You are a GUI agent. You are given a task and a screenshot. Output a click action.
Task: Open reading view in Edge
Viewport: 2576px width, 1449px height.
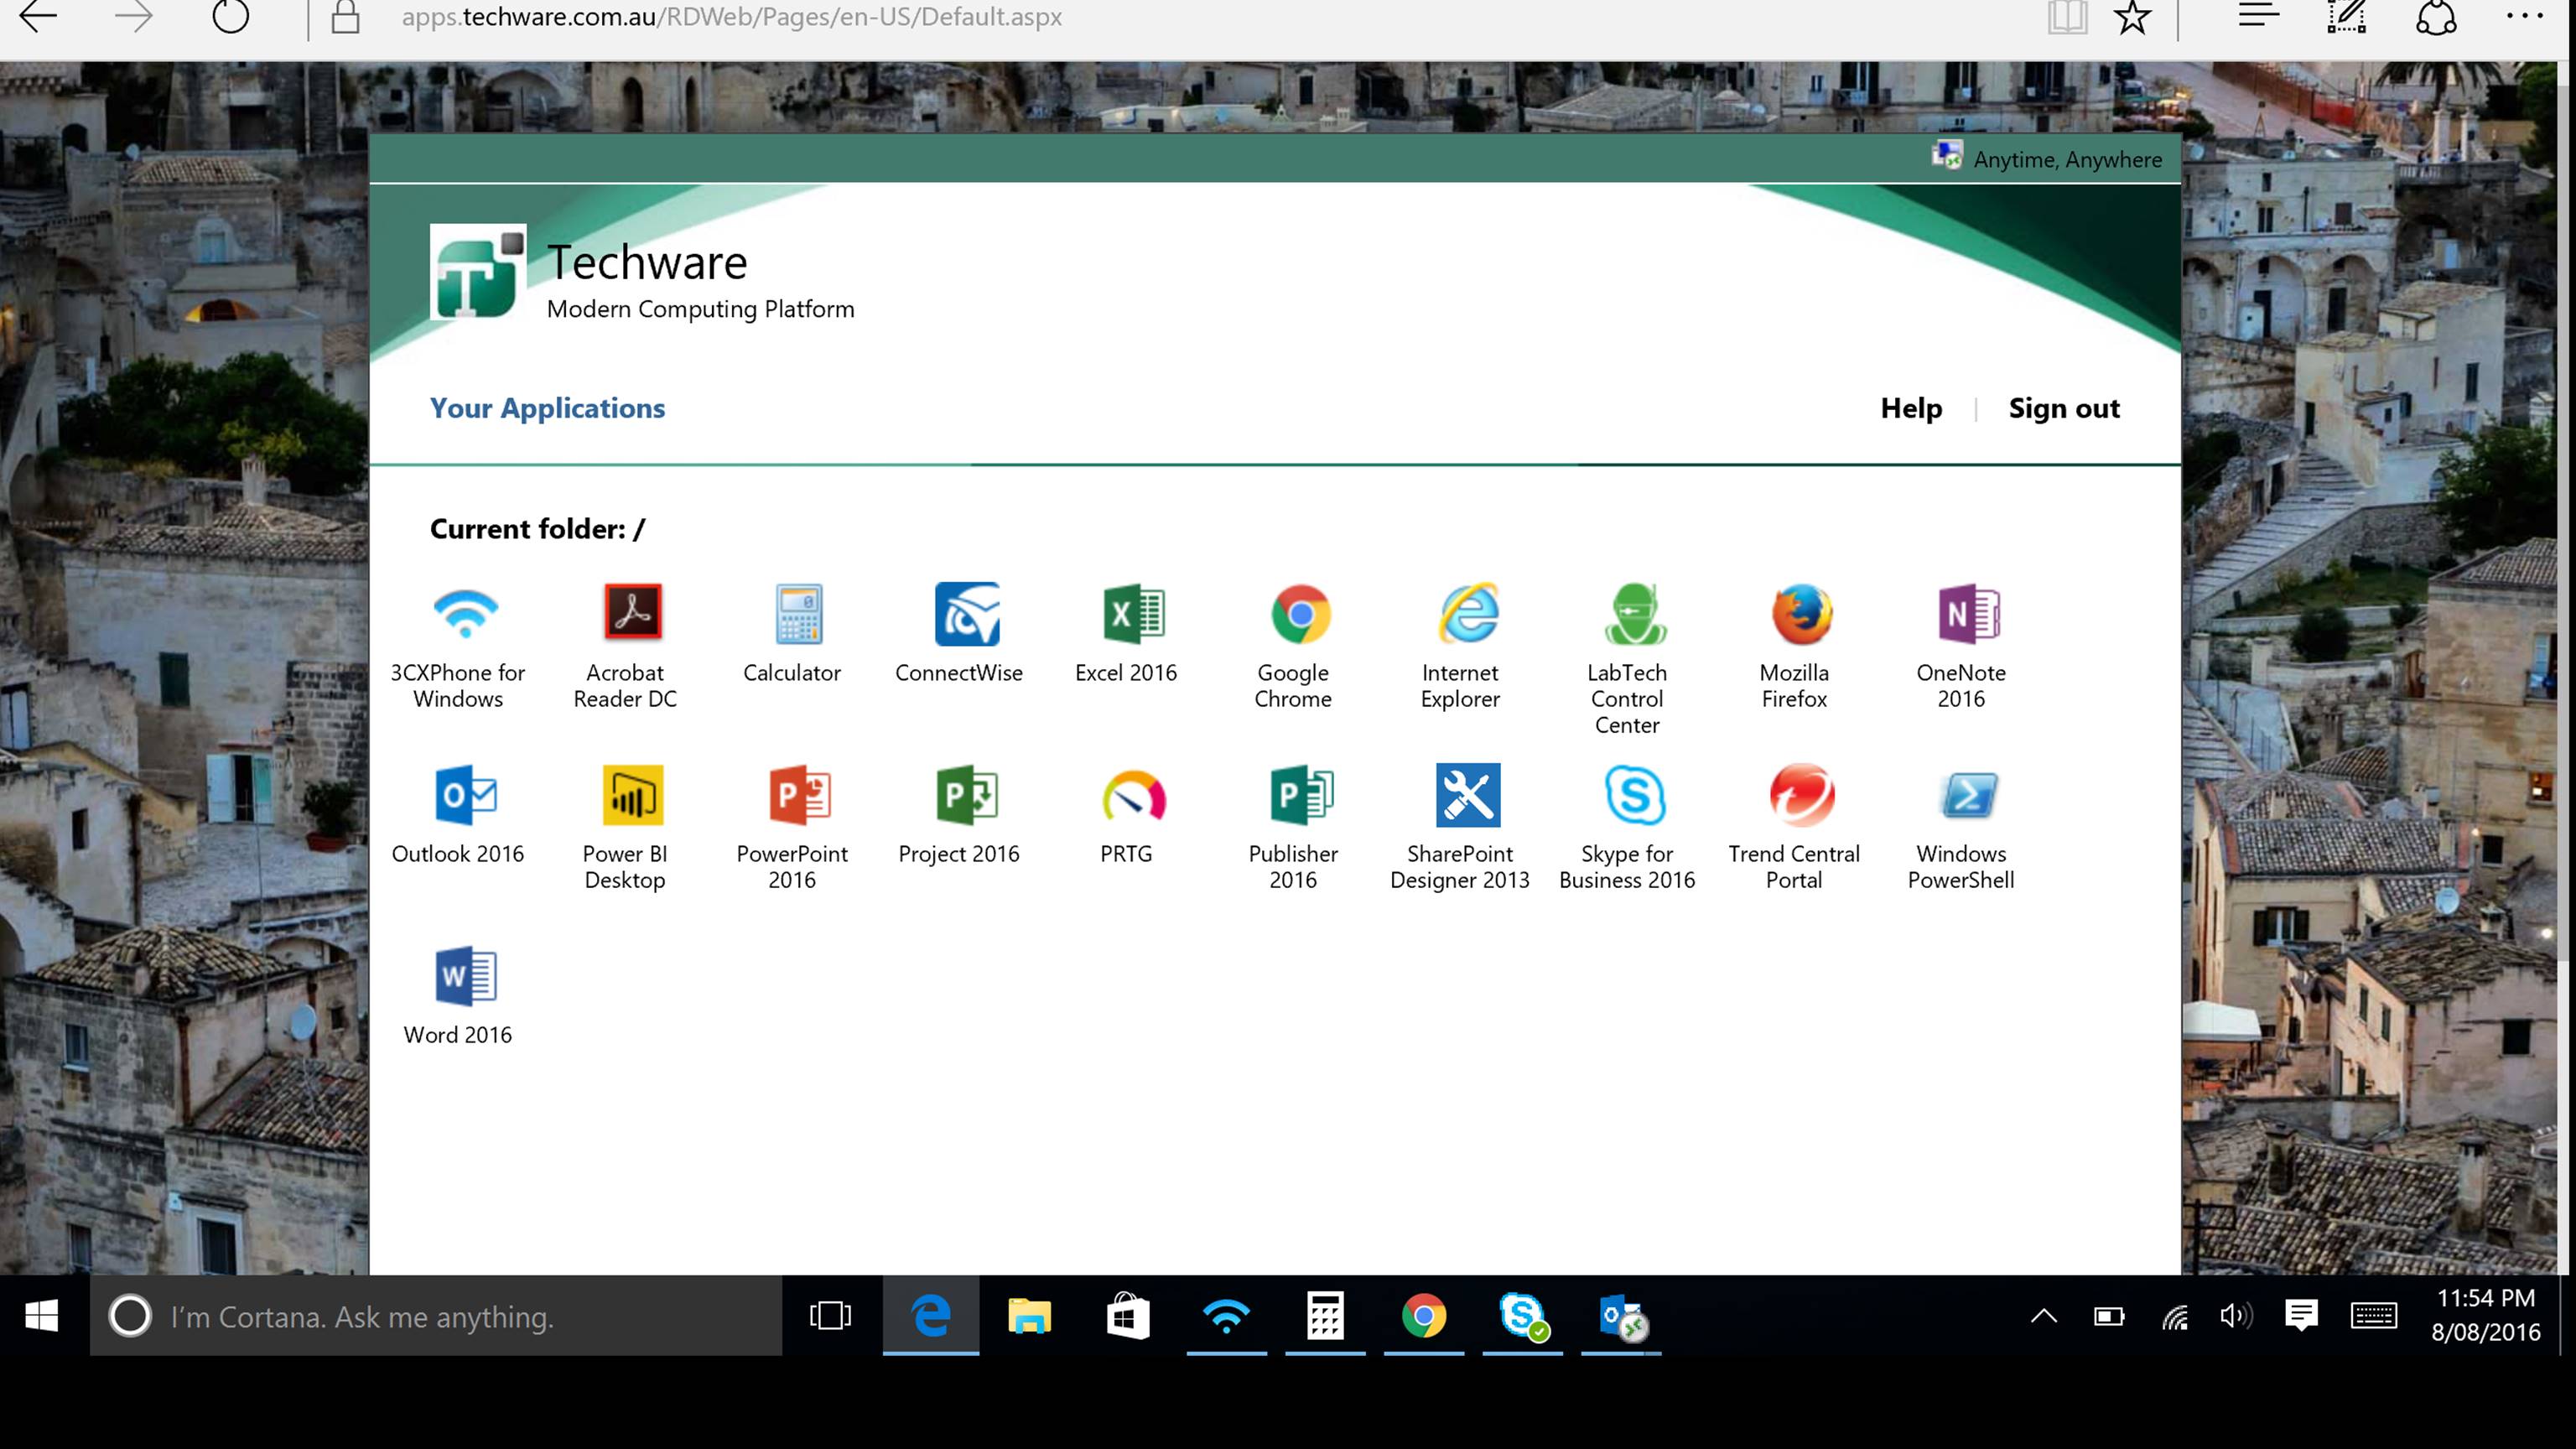click(x=2067, y=16)
